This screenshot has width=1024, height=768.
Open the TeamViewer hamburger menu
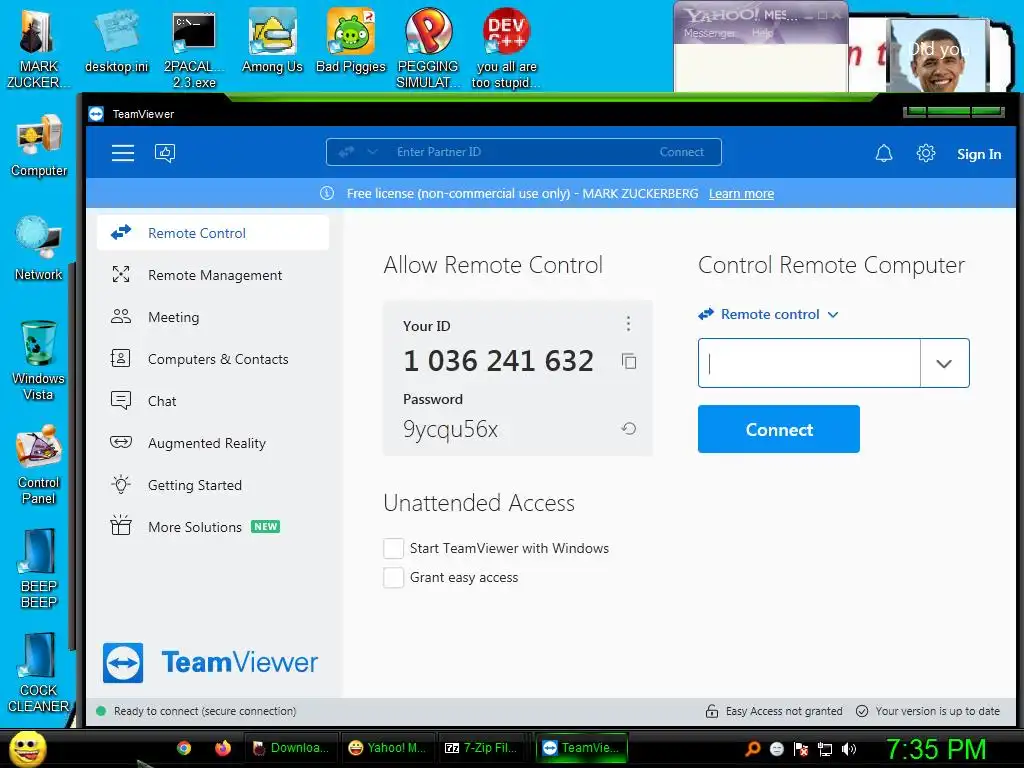[123, 153]
